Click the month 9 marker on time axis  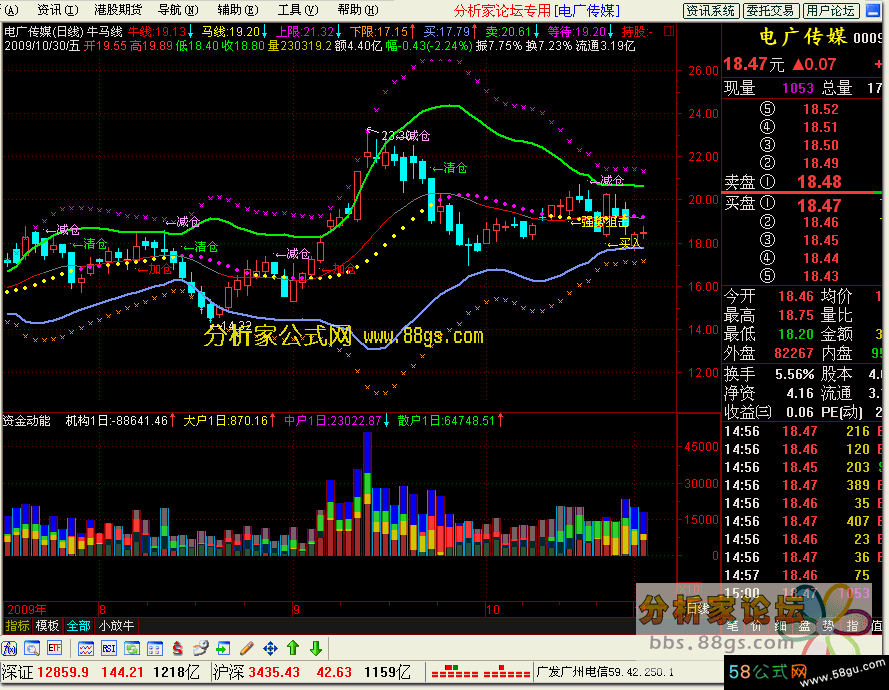296,609
